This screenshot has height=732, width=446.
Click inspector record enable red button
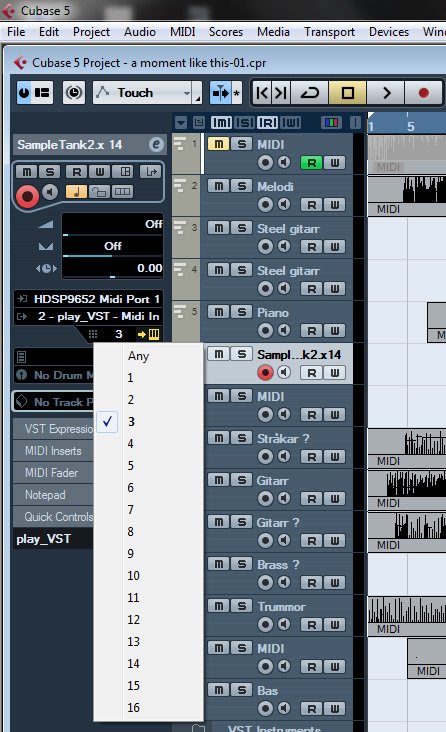point(28,196)
